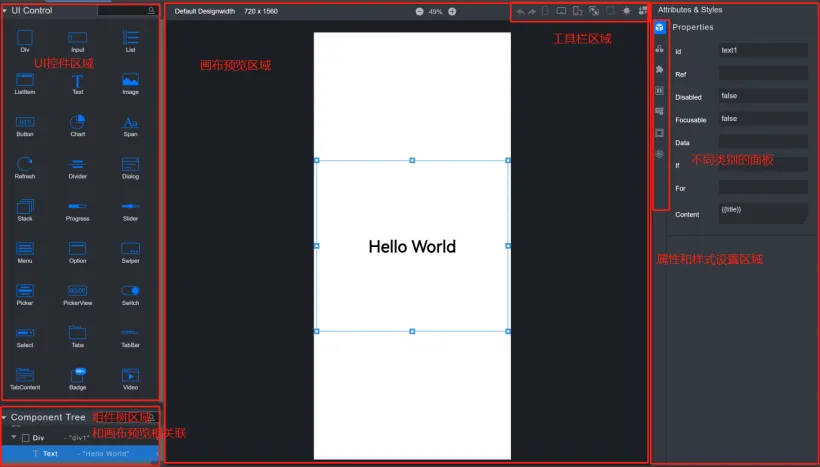Click the layout panels icon in toolbar
This screenshot has height=467, width=820.
click(x=643, y=11)
